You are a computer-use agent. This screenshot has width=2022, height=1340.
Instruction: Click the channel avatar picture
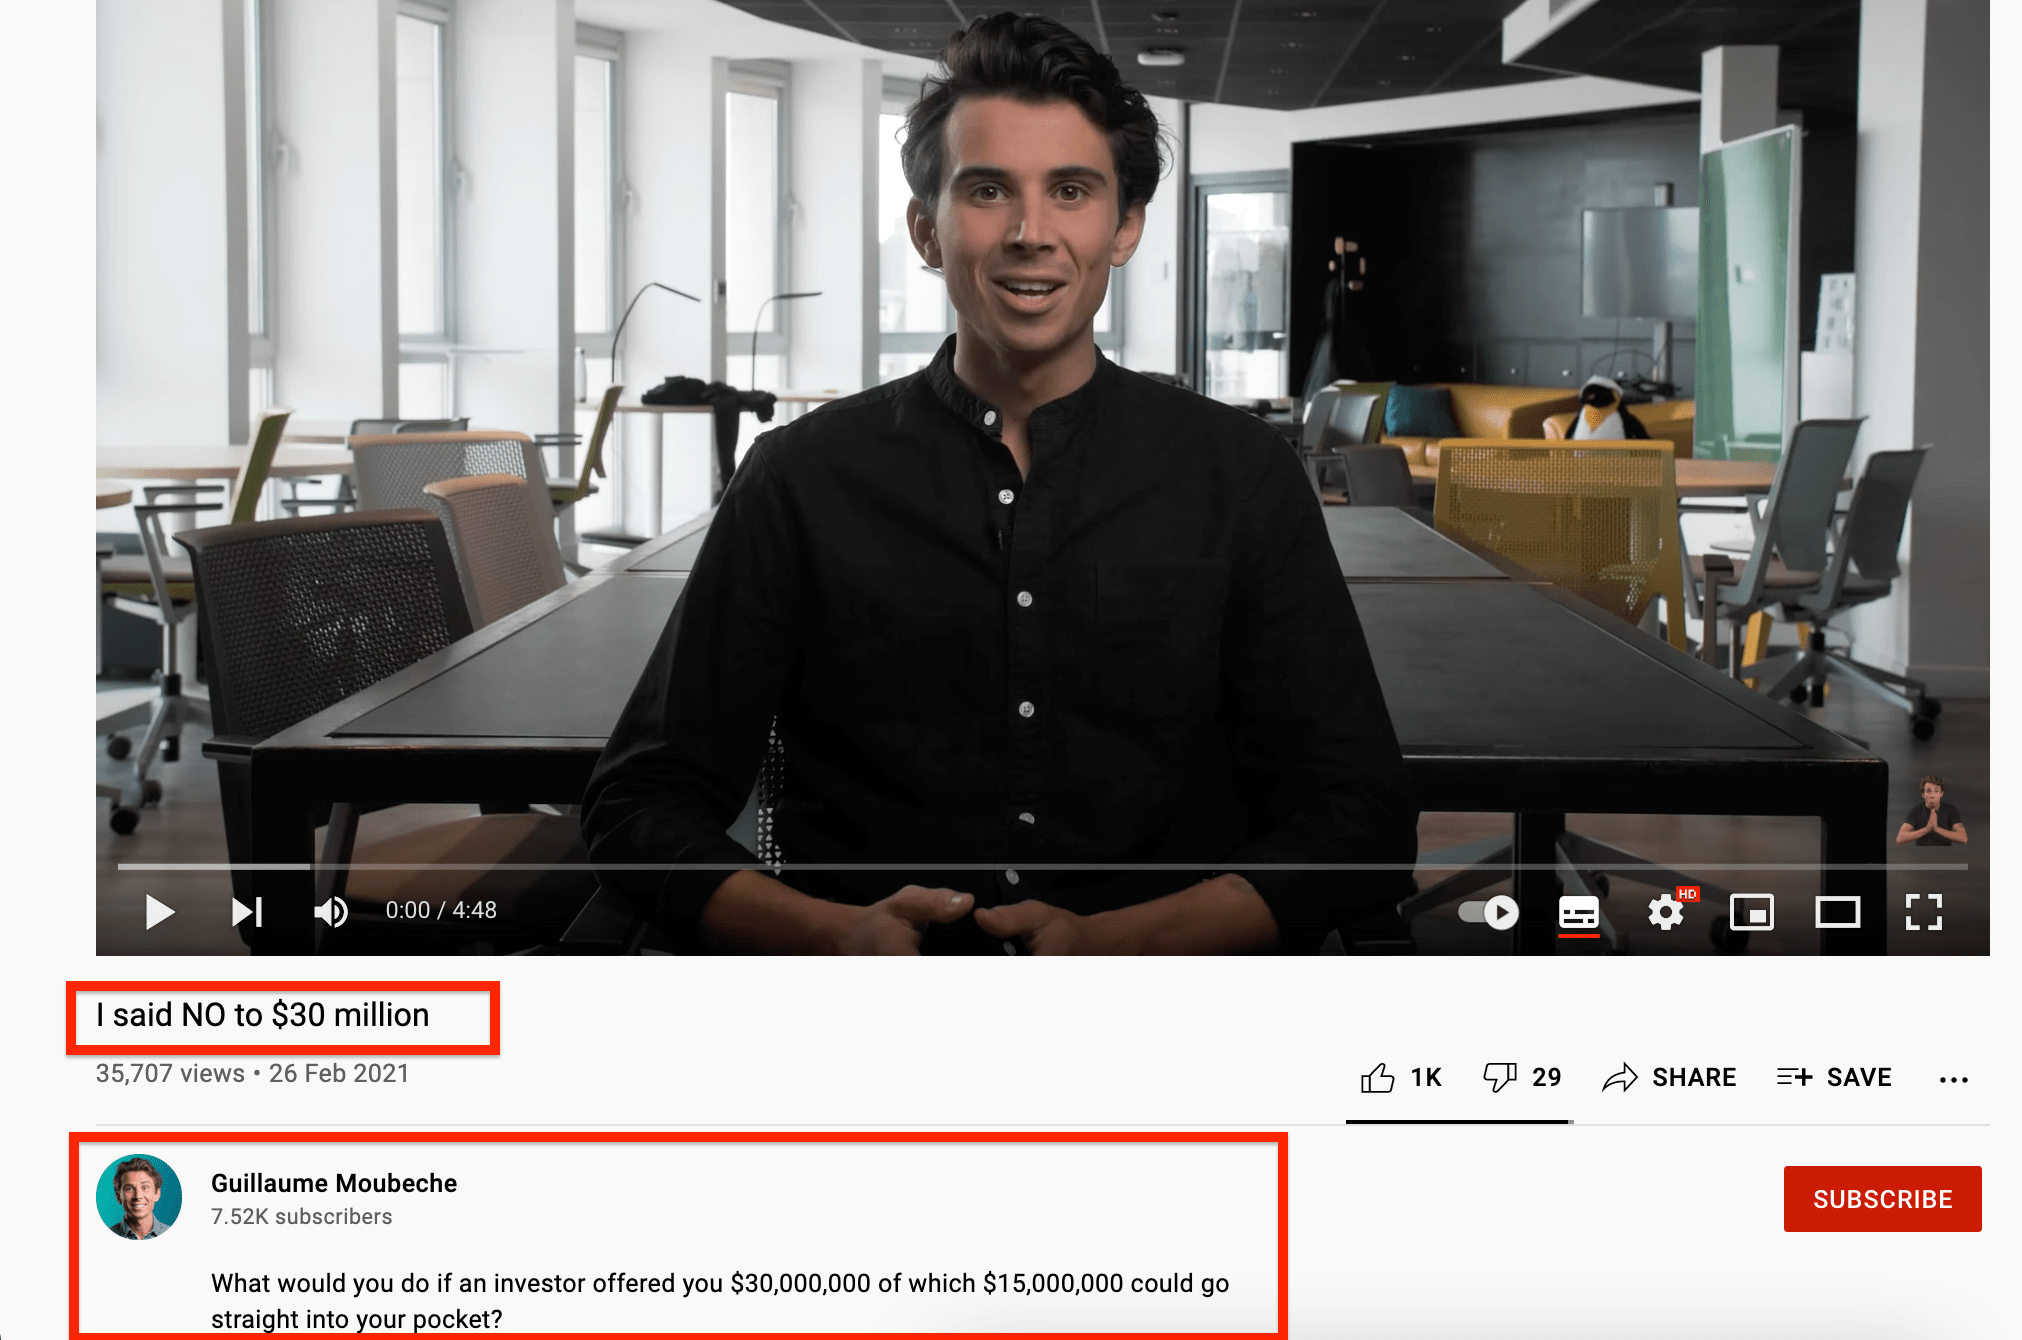139,1197
